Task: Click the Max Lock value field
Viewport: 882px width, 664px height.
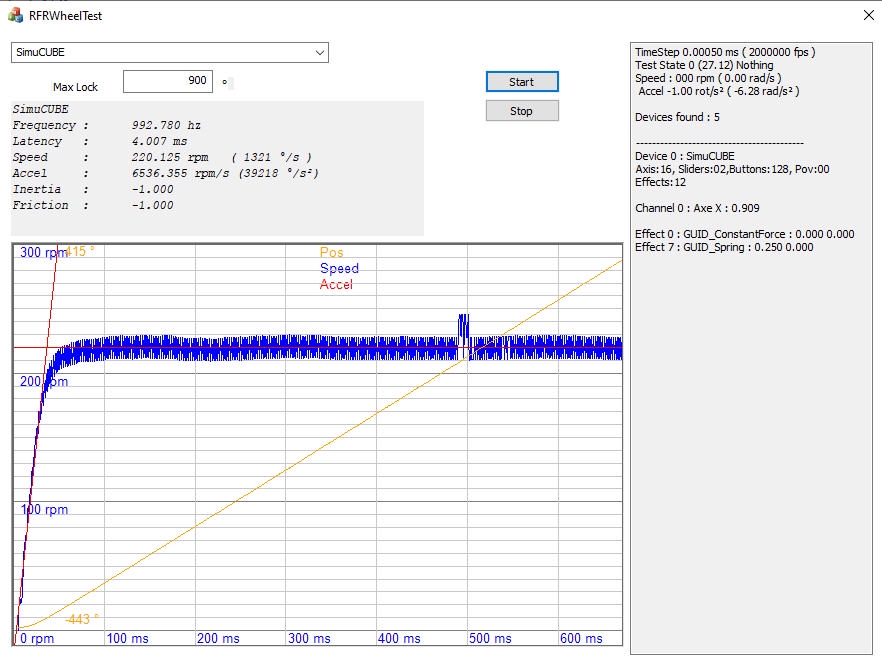Action: (x=168, y=80)
